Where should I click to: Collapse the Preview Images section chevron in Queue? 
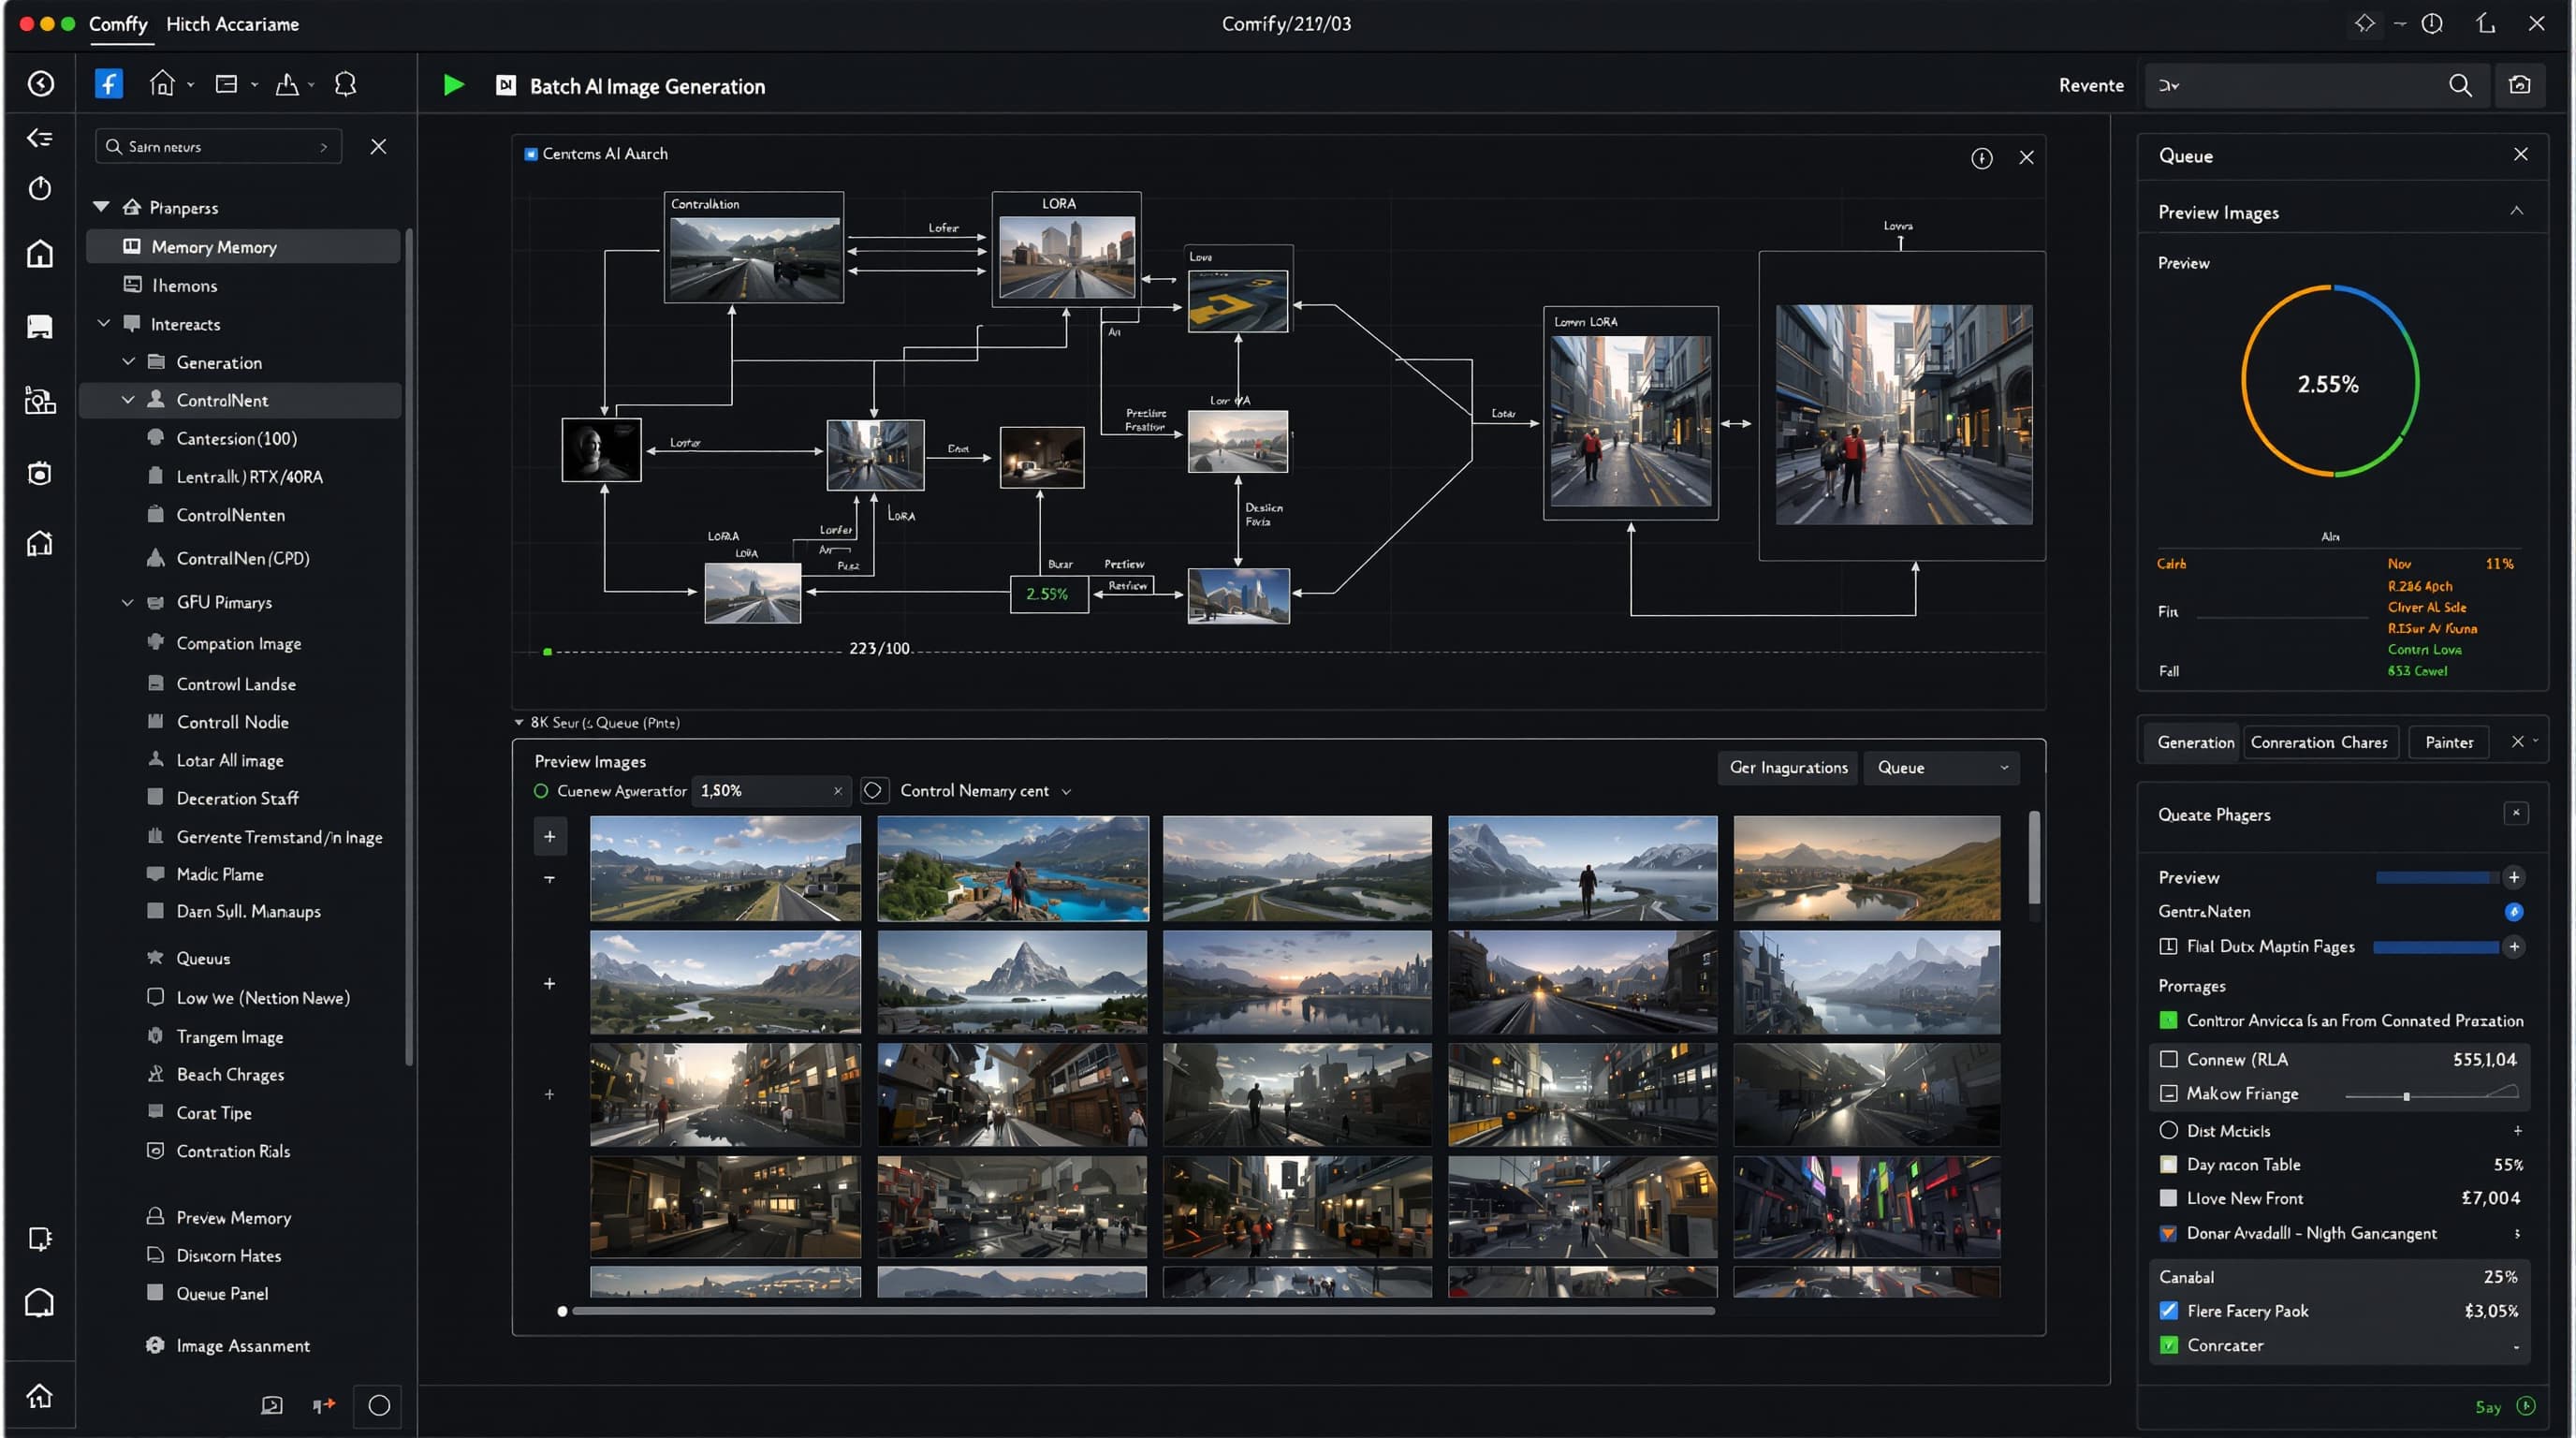point(2516,211)
